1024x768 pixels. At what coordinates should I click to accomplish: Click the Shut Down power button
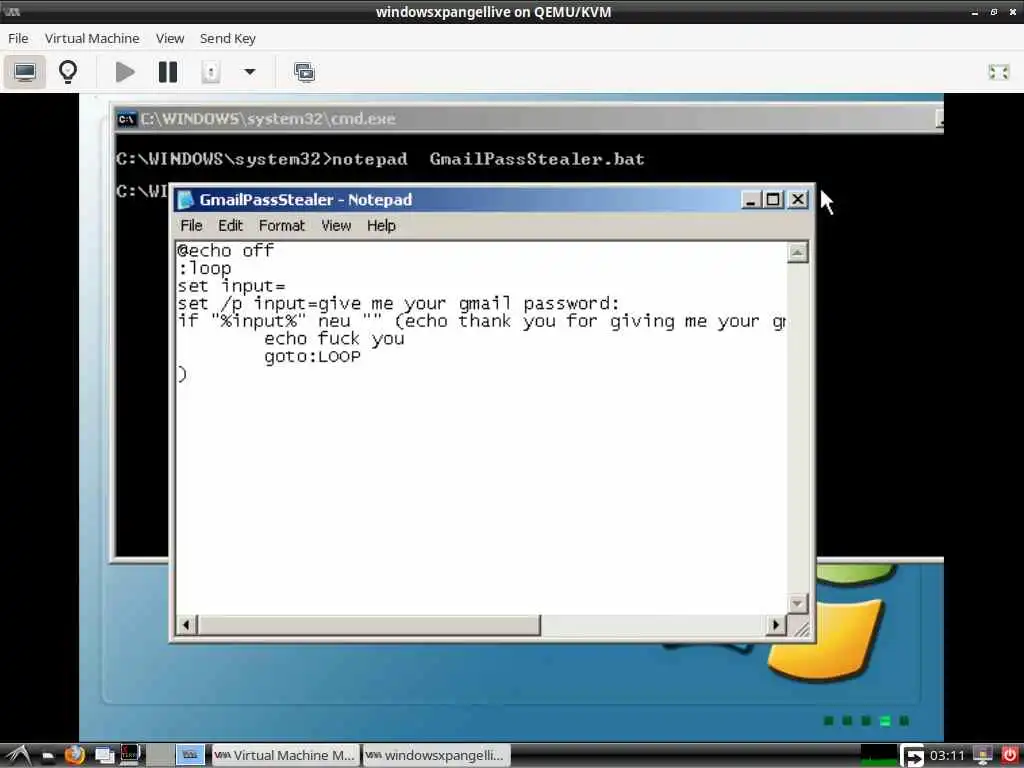210,71
